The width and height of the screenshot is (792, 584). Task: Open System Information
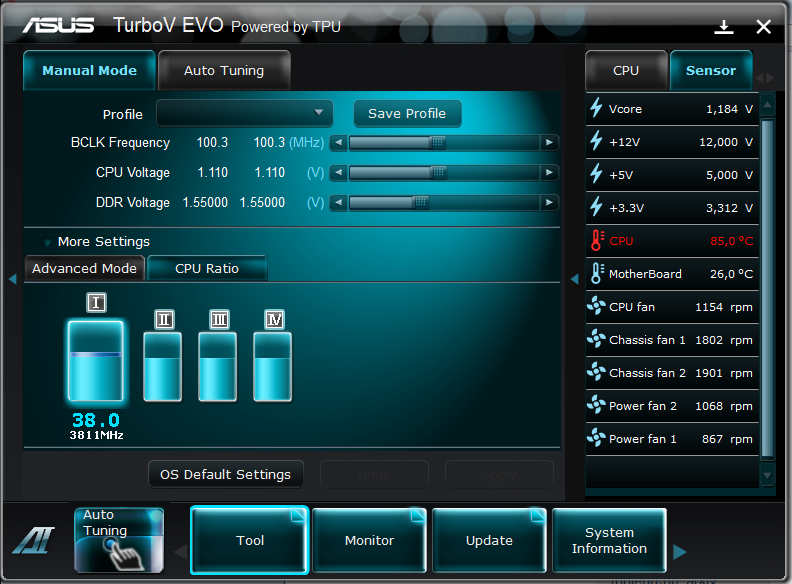609,540
